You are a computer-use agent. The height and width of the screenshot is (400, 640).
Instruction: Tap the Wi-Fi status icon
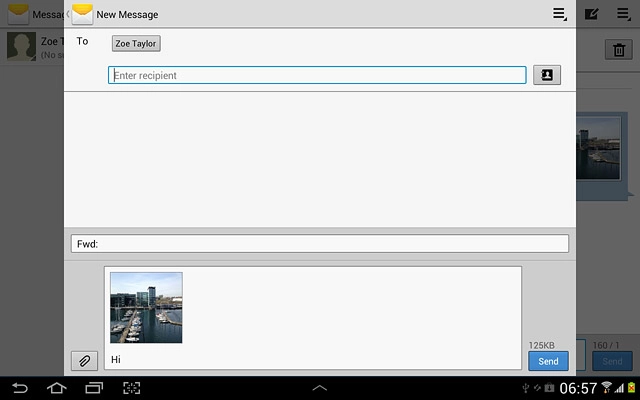point(607,387)
